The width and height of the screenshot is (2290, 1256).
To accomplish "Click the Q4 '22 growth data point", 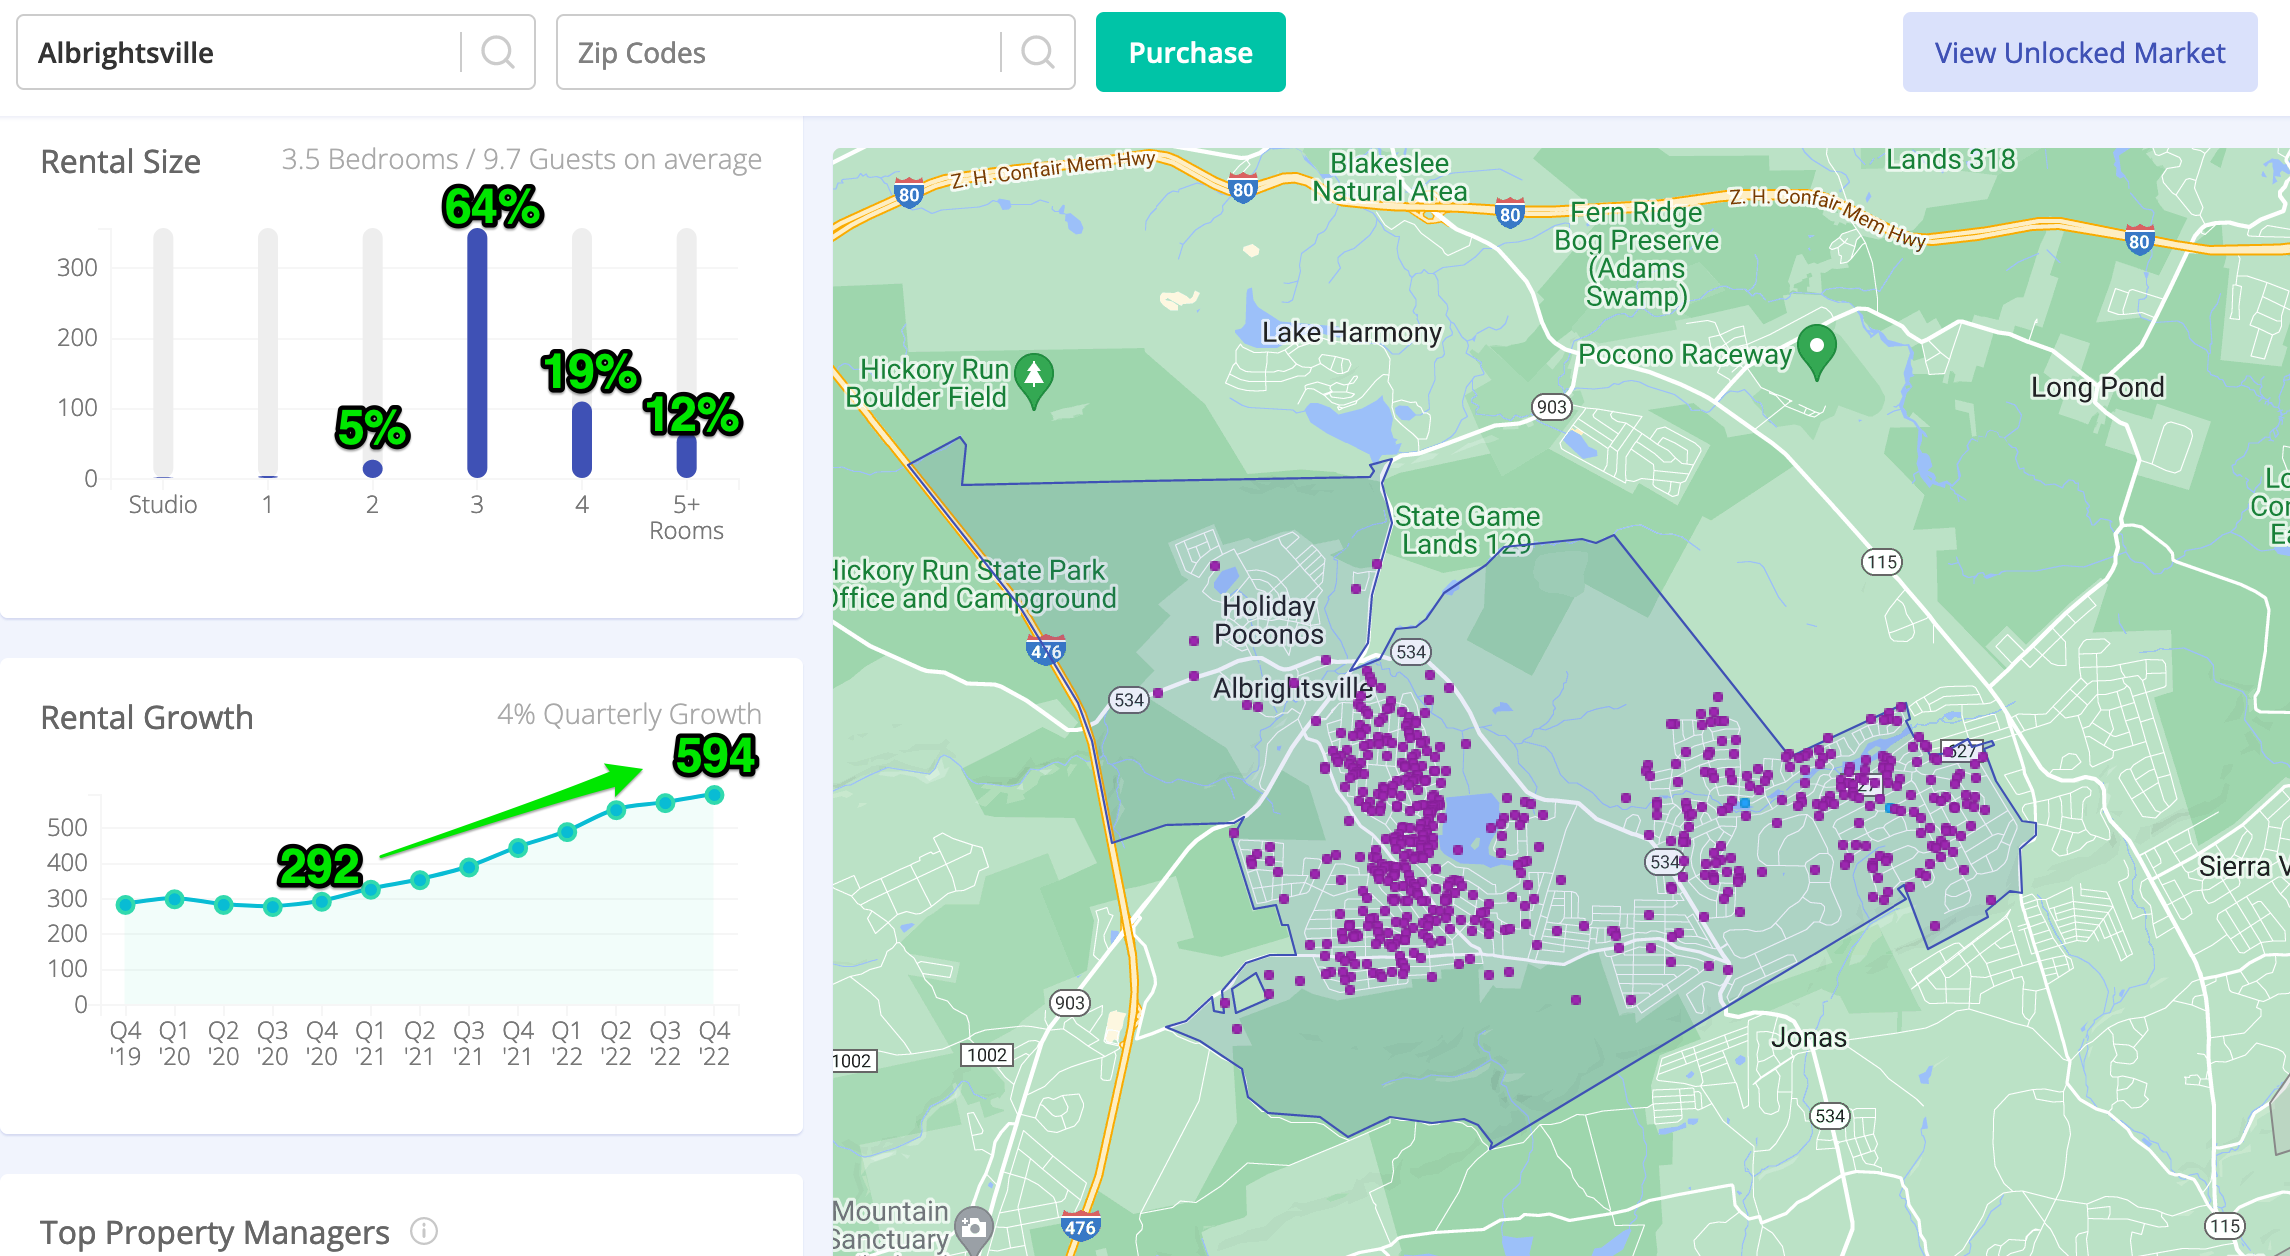I will pyautogui.click(x=714, y=795).
